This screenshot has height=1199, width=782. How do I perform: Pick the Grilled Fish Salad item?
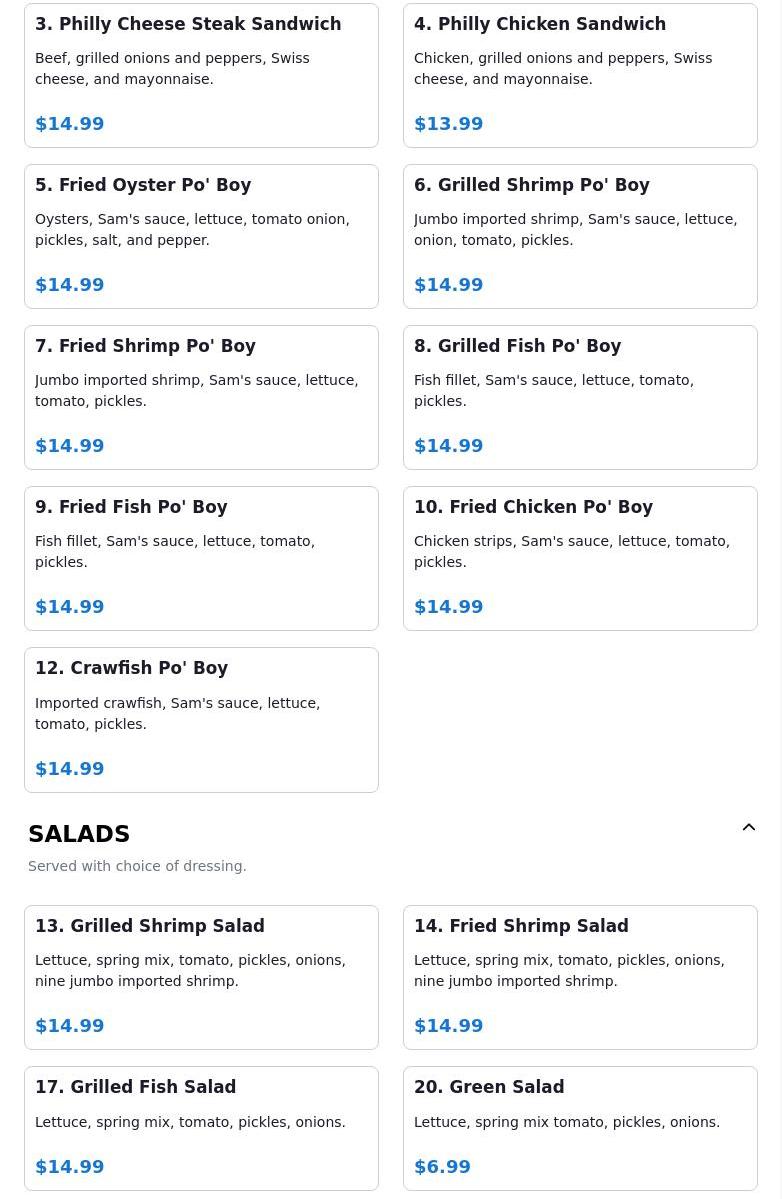(x=201, y=1128)
